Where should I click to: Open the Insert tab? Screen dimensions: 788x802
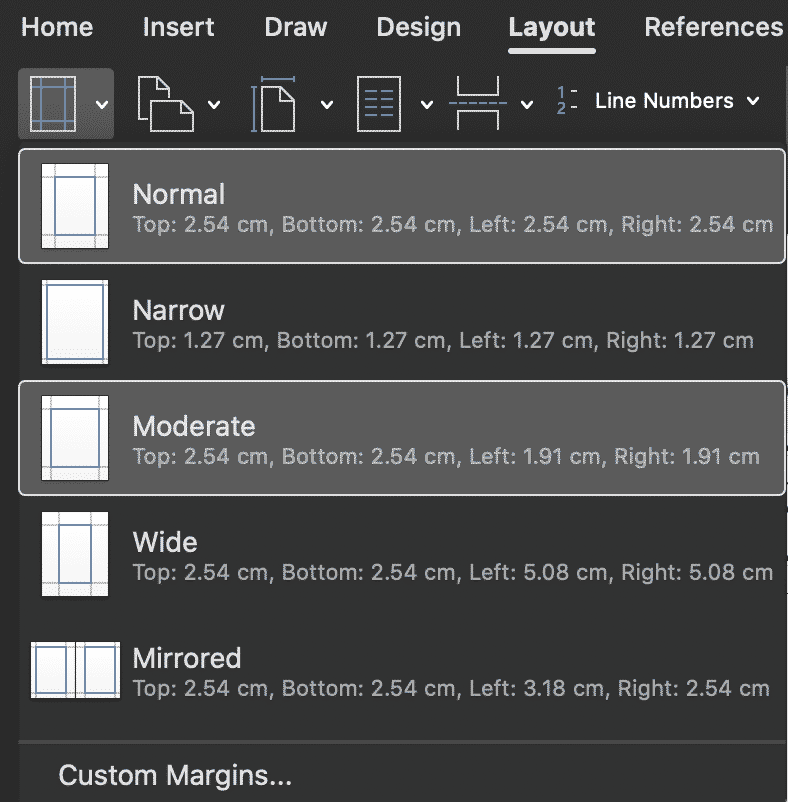(178, 27)
